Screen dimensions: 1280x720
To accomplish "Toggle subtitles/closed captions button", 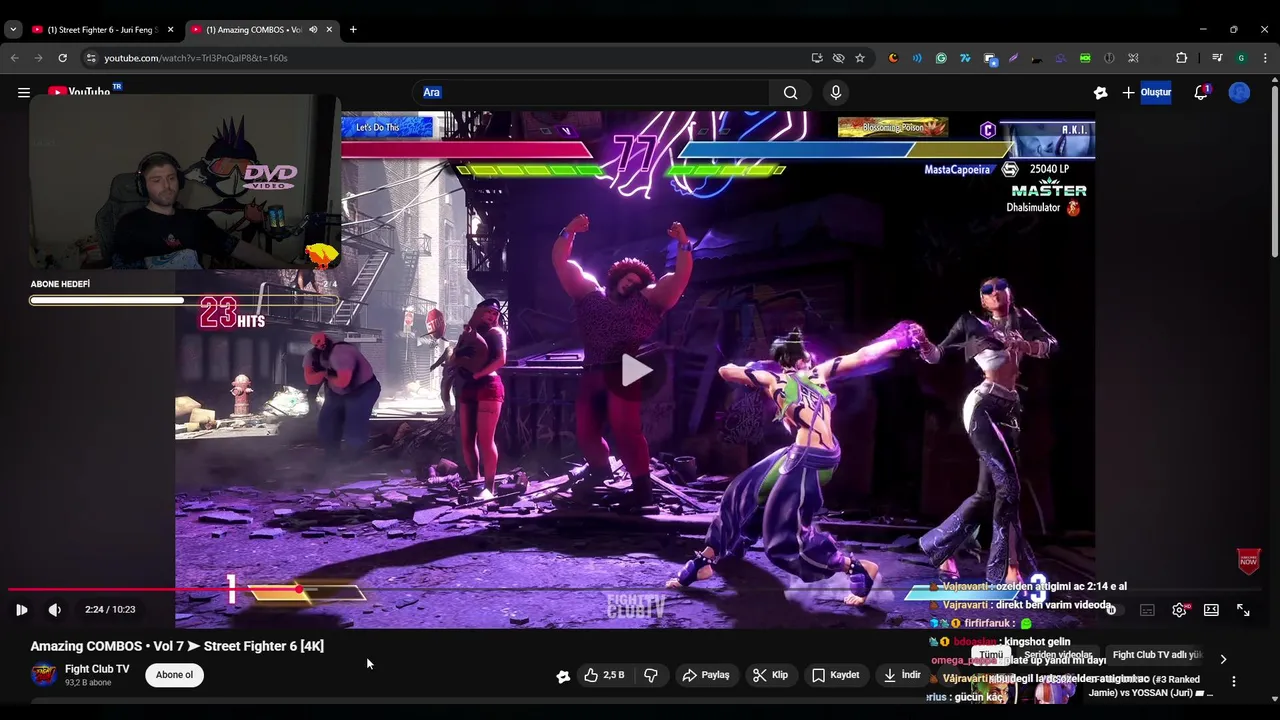I will tap(1147, 609).
